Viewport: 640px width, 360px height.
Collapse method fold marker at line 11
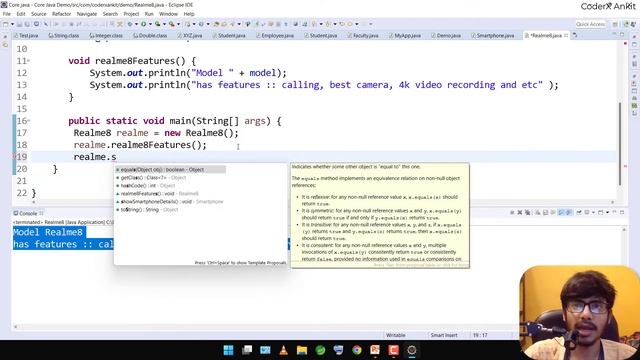tap(29, 61)
